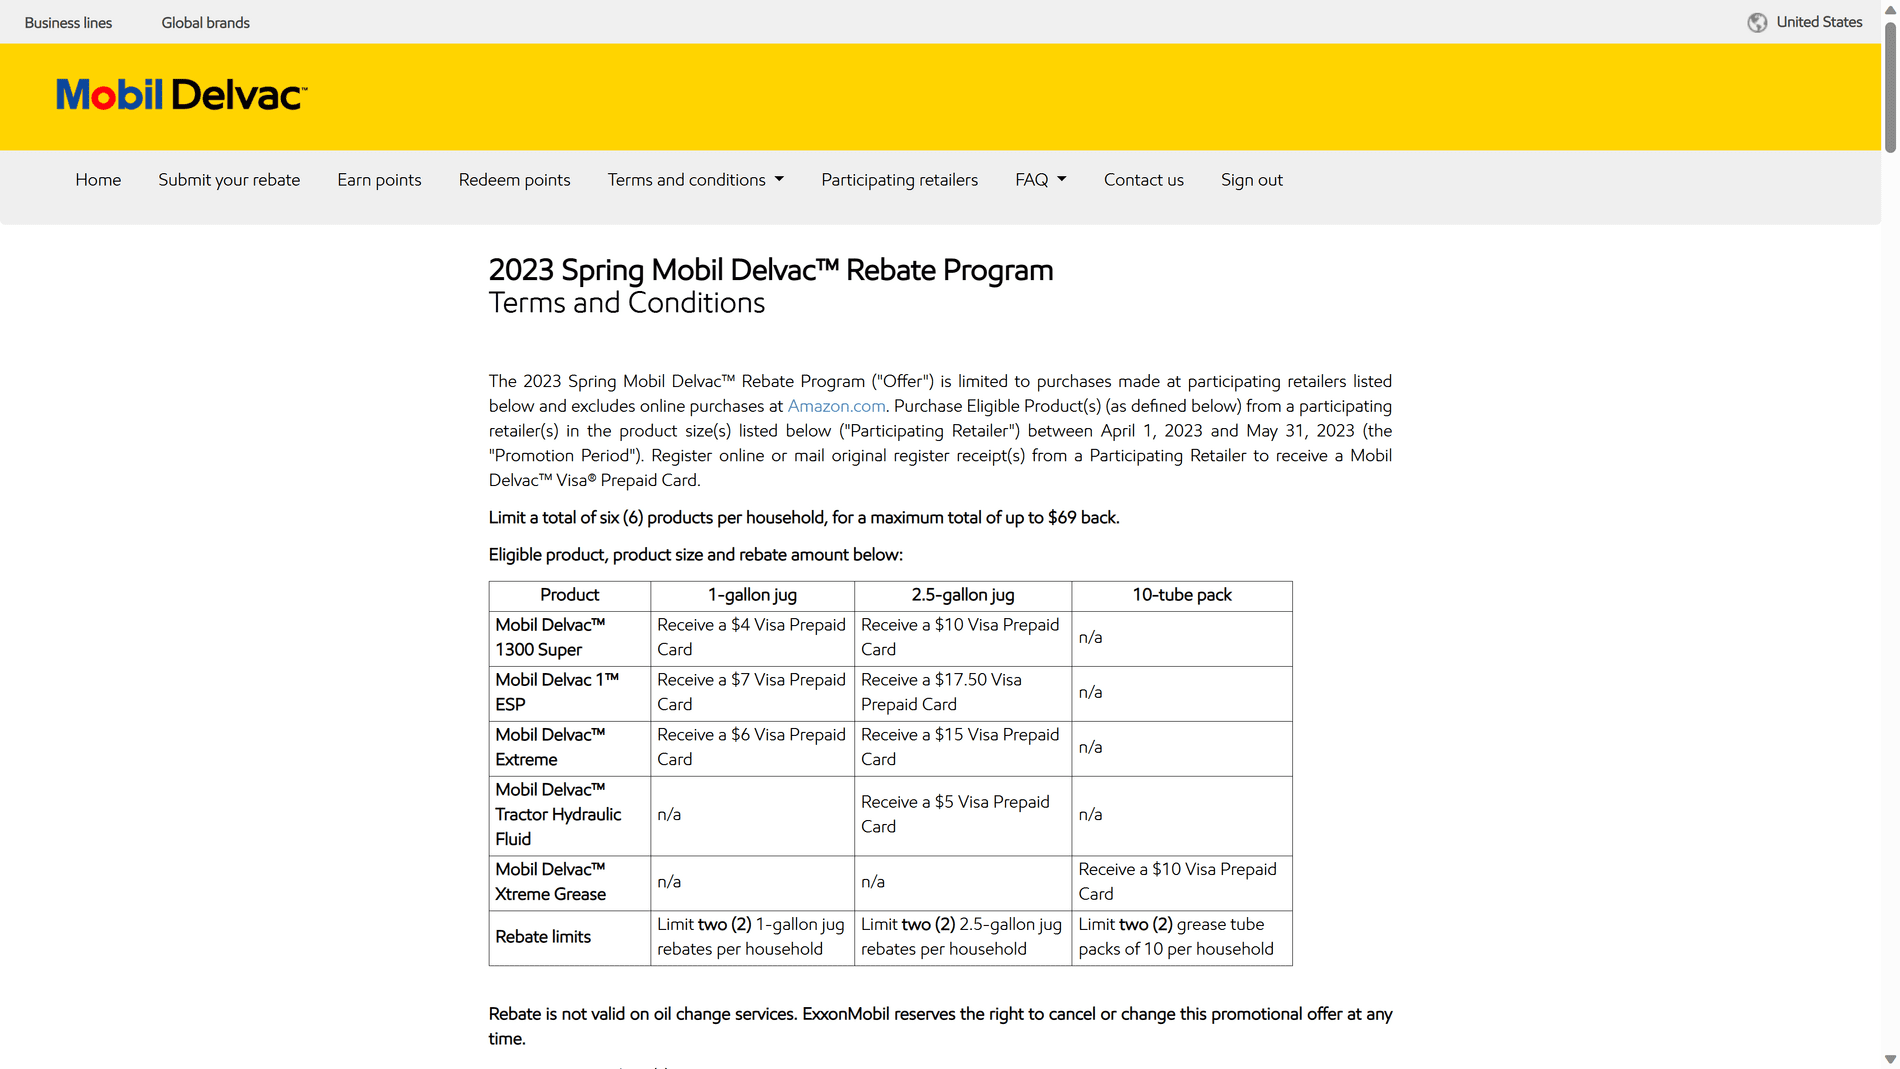The height and width of the screenshot is (1069, 1900).
Task: Expand the FAQ dropdown menu
Action: click(1041, 180)
